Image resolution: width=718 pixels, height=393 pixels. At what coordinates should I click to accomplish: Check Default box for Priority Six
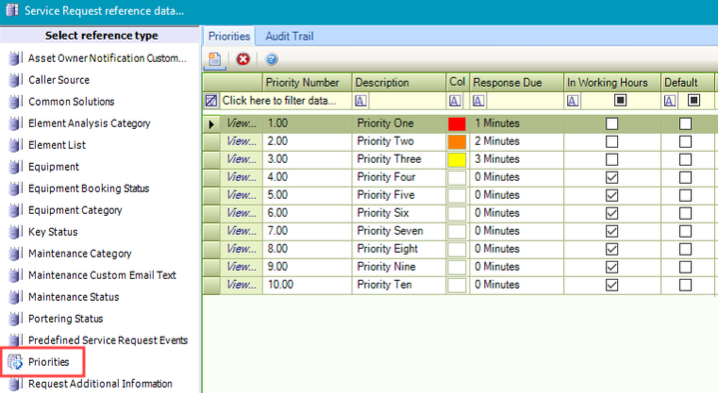pos(685,213)
